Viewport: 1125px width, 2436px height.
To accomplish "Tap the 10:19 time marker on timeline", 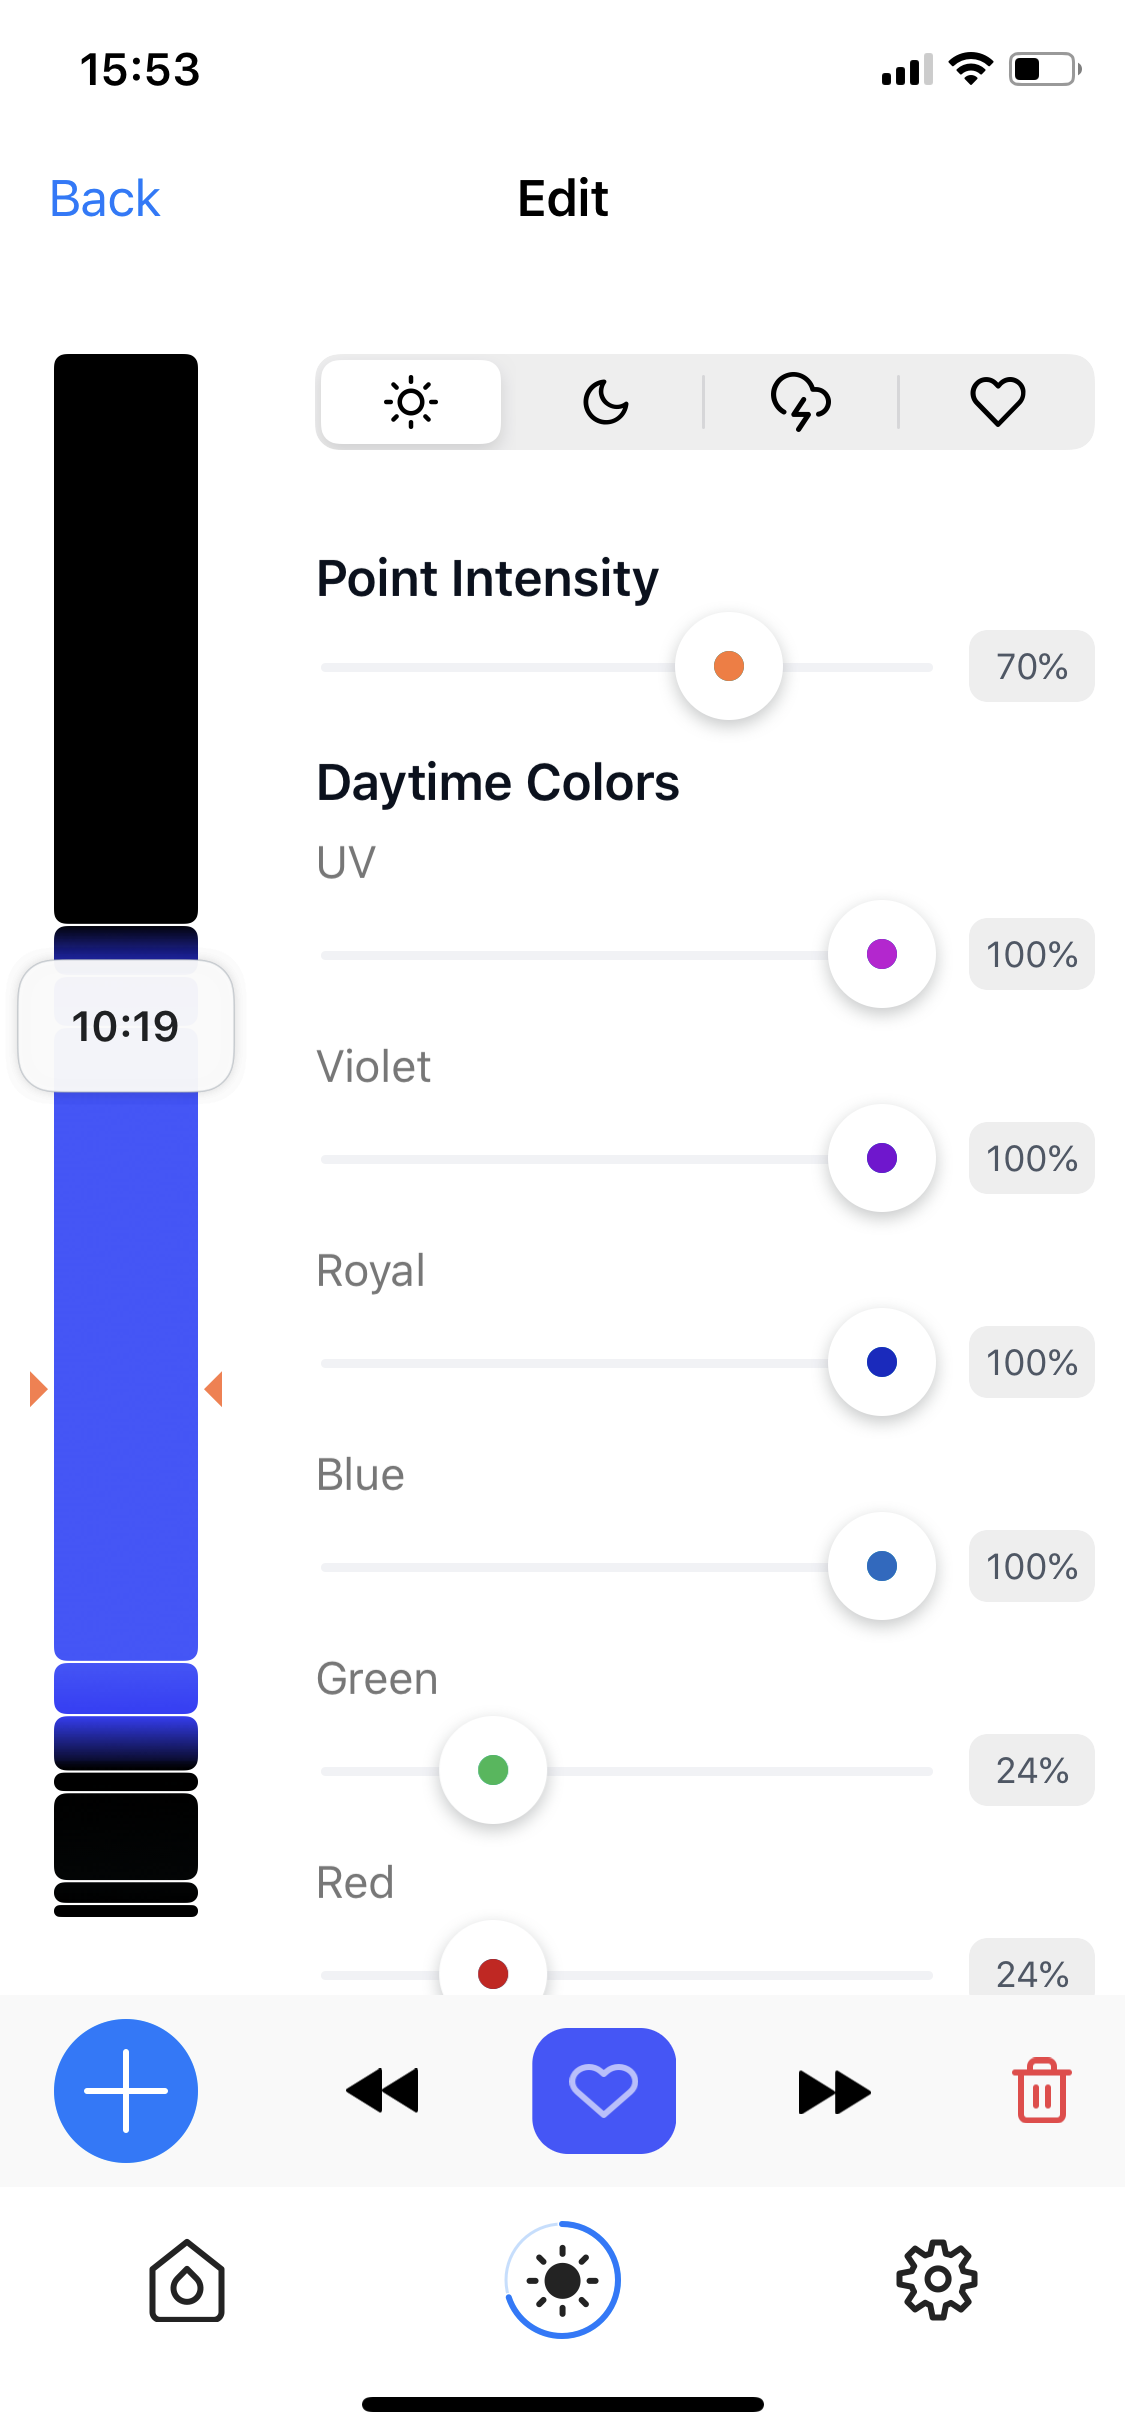I will pos(126,1026).
